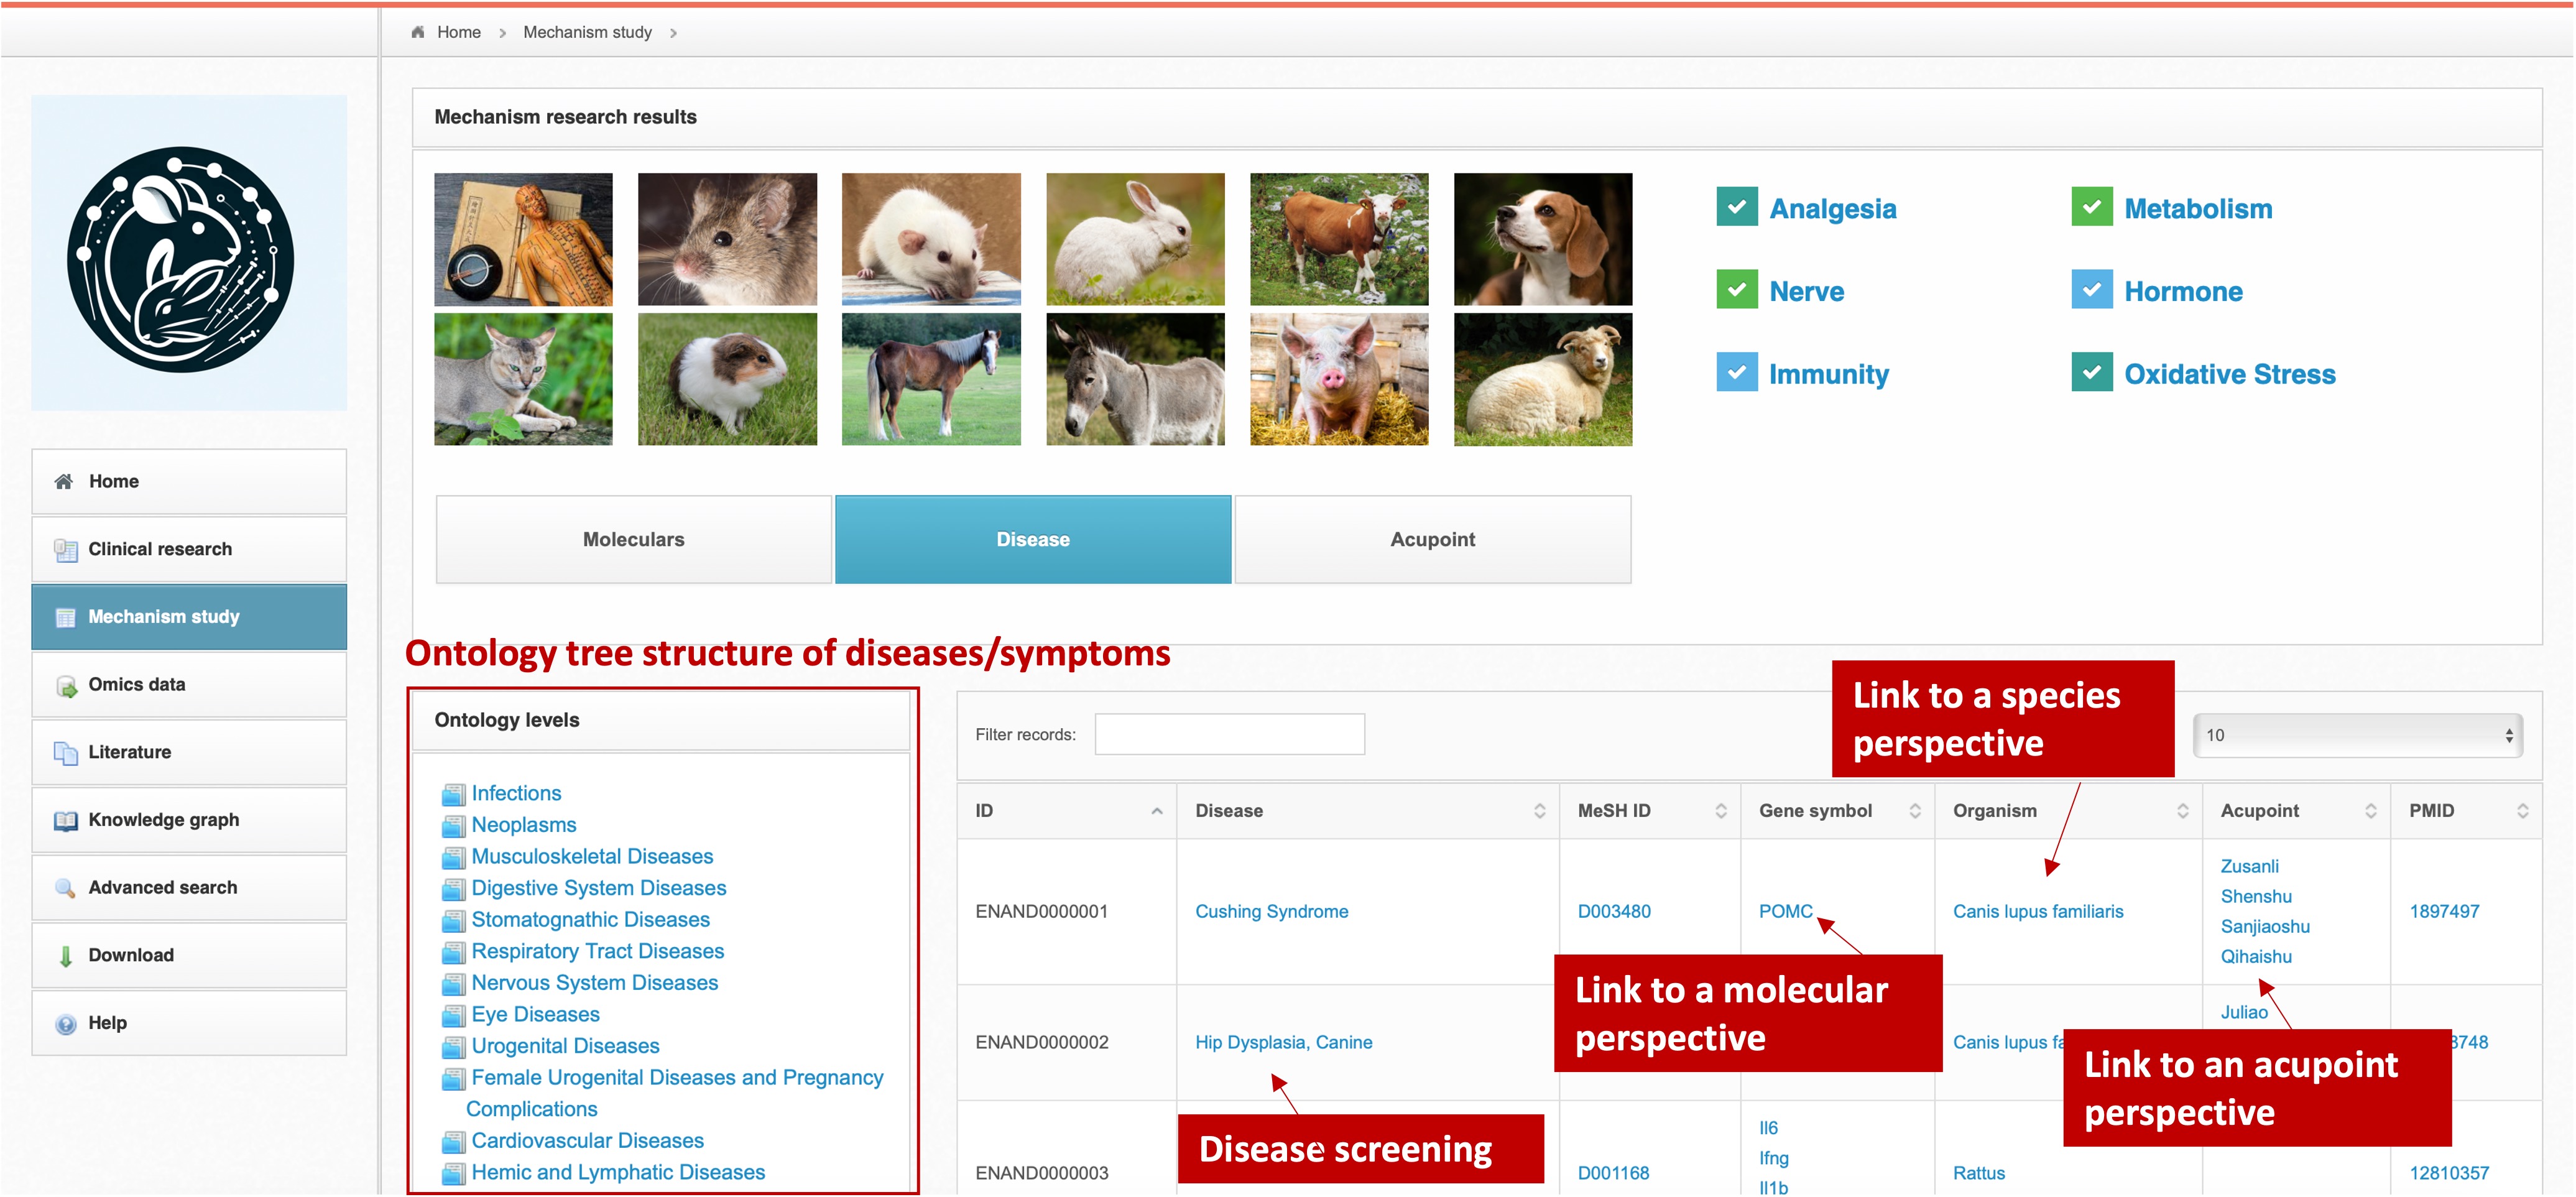Click the Clinical research sidebar icon
2576x1197 pixels.
pyautogui.click(x=66, y=550)
